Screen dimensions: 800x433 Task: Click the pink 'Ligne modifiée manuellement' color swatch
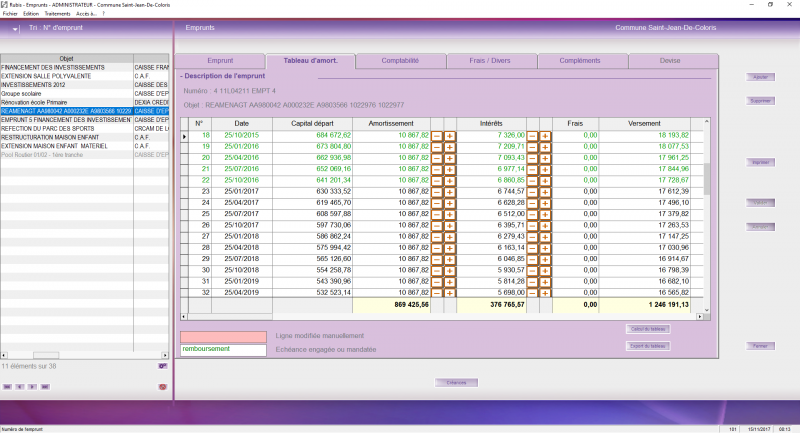pos(223,337)
